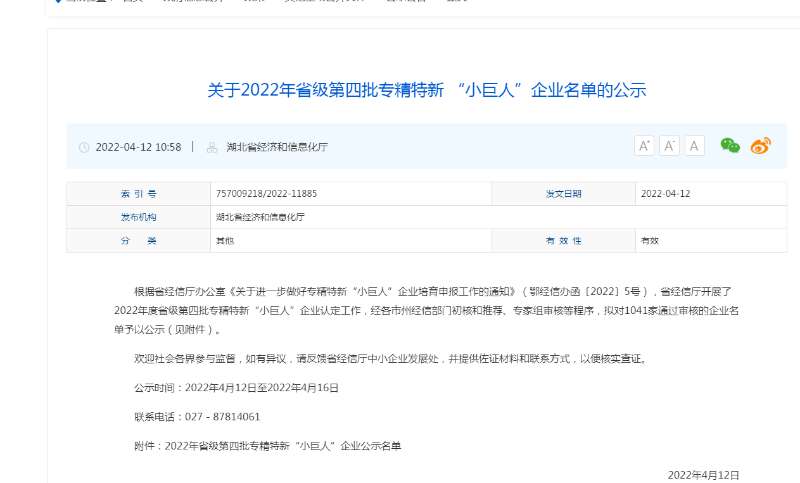Decrease font size with the A- icon
This screenshot has width=800, height=483.
click(670, 146)
